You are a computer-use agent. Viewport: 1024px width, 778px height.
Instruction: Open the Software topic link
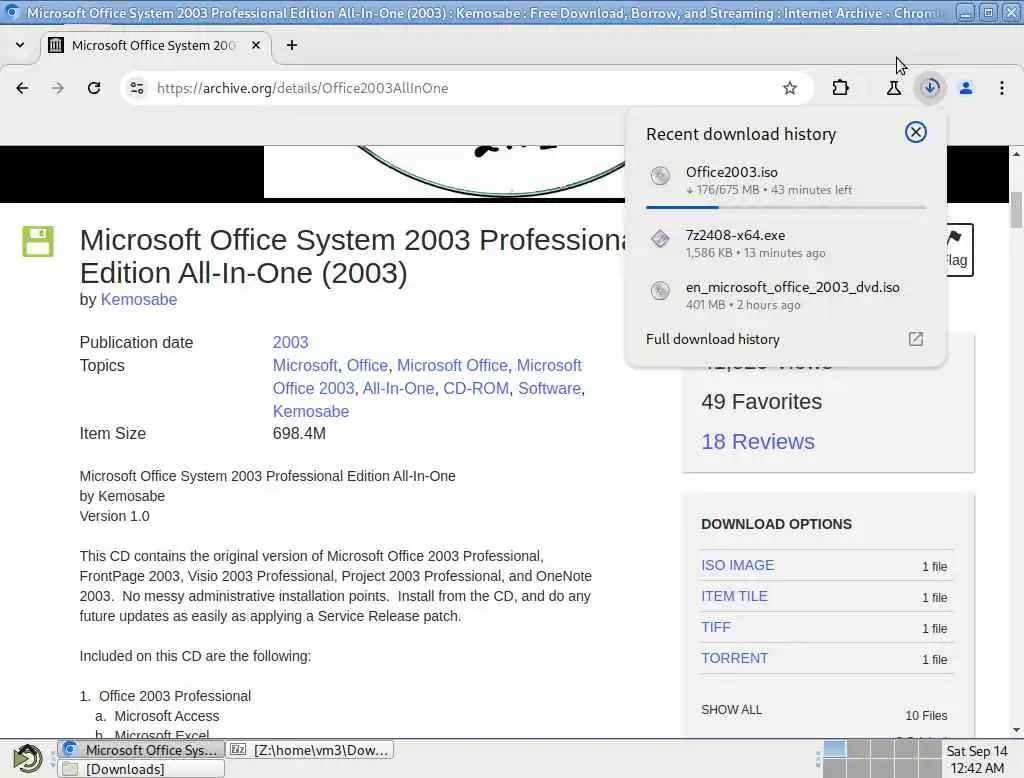(549, 388)
